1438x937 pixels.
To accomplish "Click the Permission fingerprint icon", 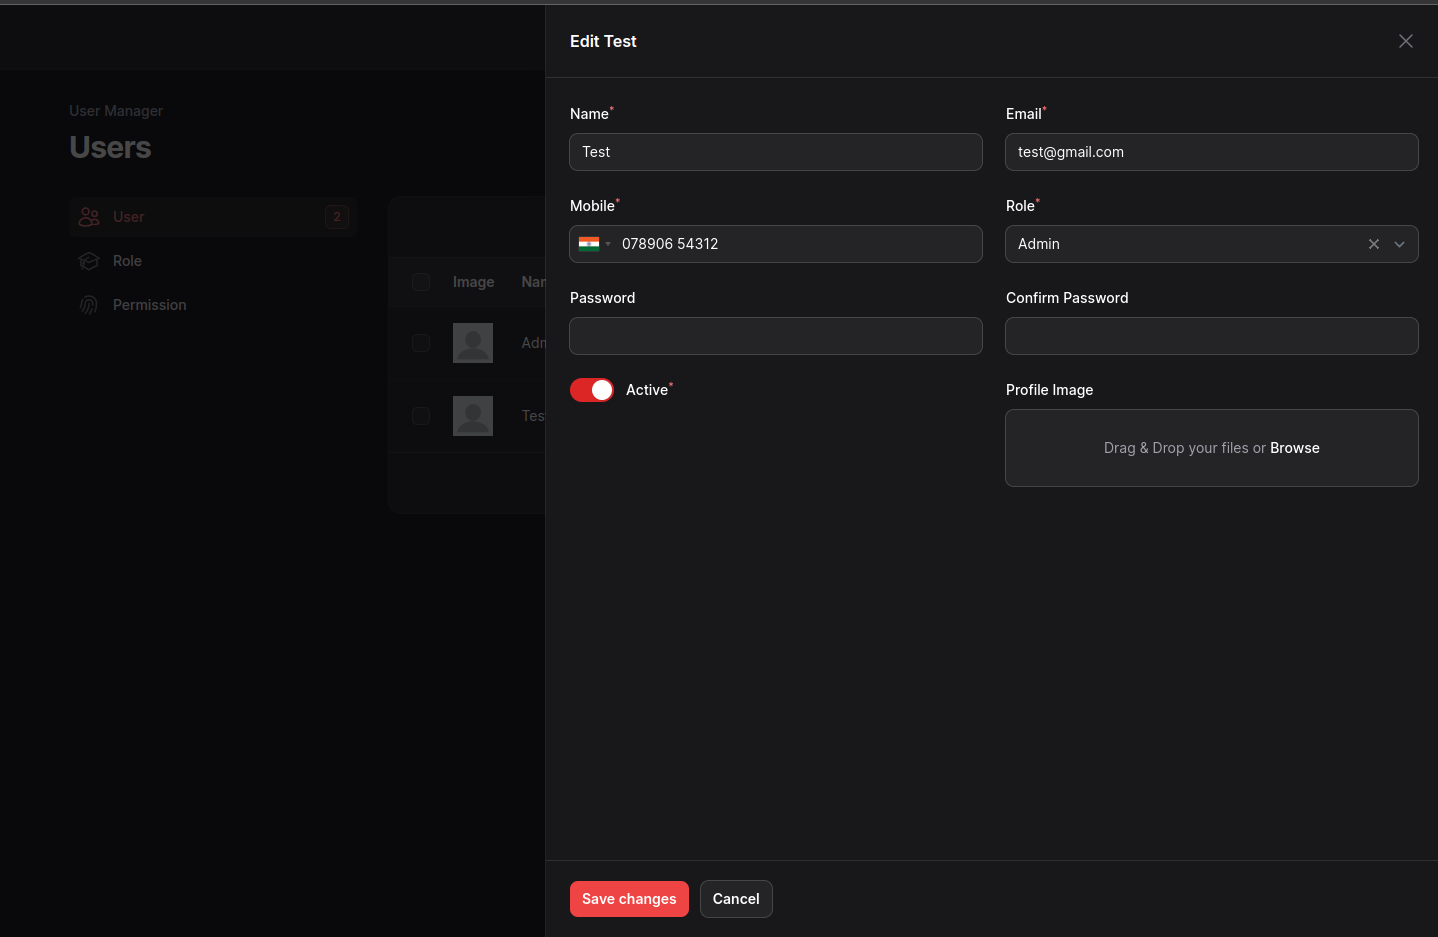I will tap(88, 305).
